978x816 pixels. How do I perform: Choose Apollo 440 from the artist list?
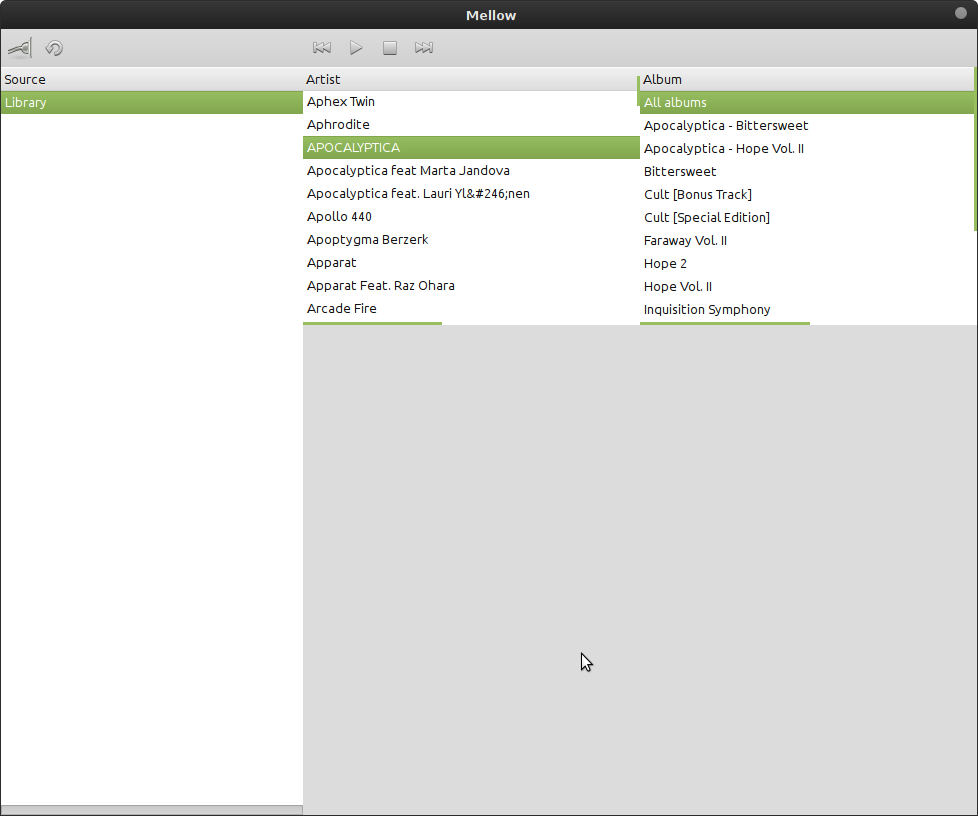pos(339,216)
